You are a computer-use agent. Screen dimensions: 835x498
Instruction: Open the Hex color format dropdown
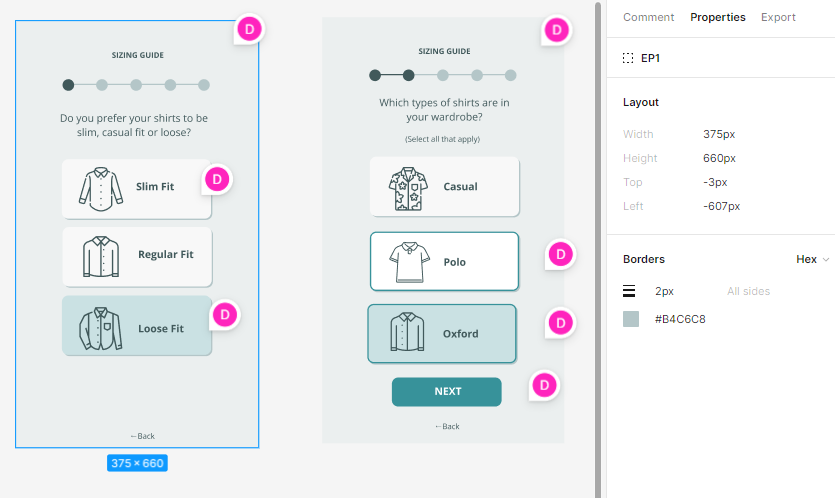coord(813,259)
